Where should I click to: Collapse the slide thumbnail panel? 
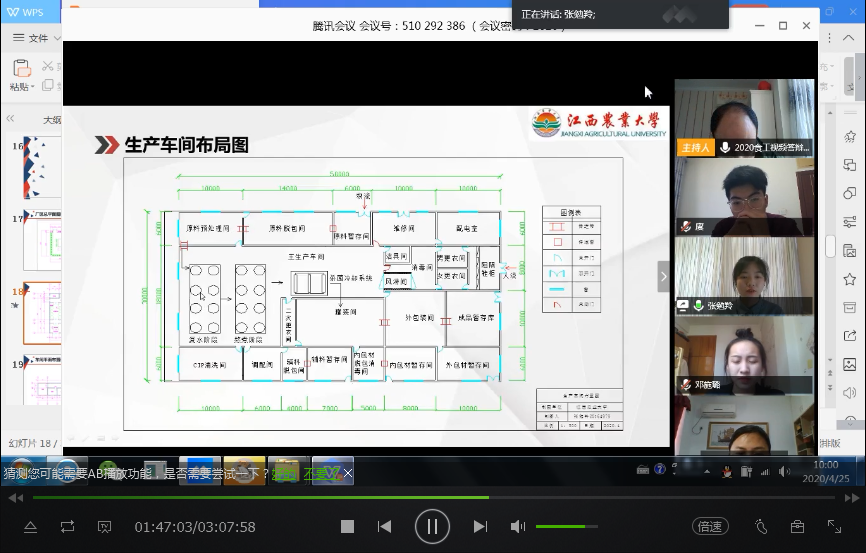pyautogui.click(x=7, y=119)
